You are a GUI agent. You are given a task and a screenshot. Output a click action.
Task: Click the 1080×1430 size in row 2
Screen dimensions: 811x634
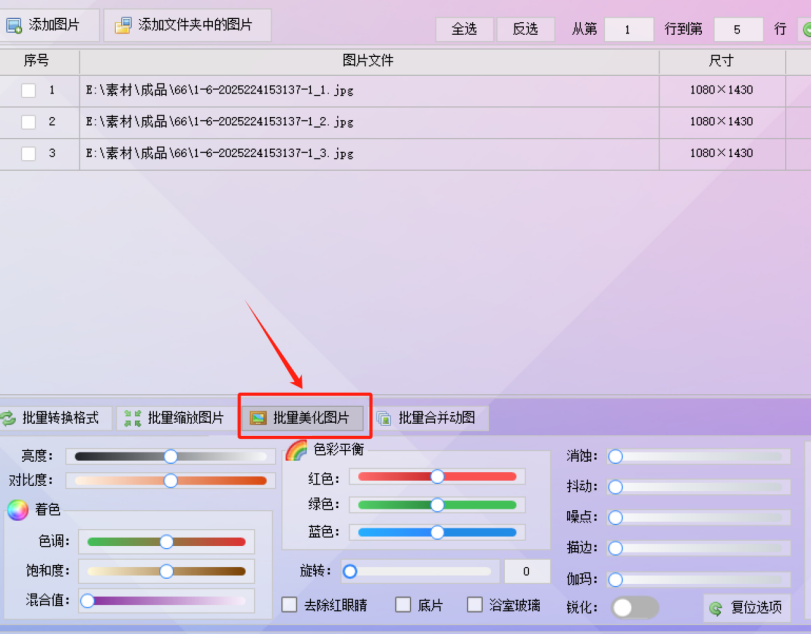click(722, 122)
